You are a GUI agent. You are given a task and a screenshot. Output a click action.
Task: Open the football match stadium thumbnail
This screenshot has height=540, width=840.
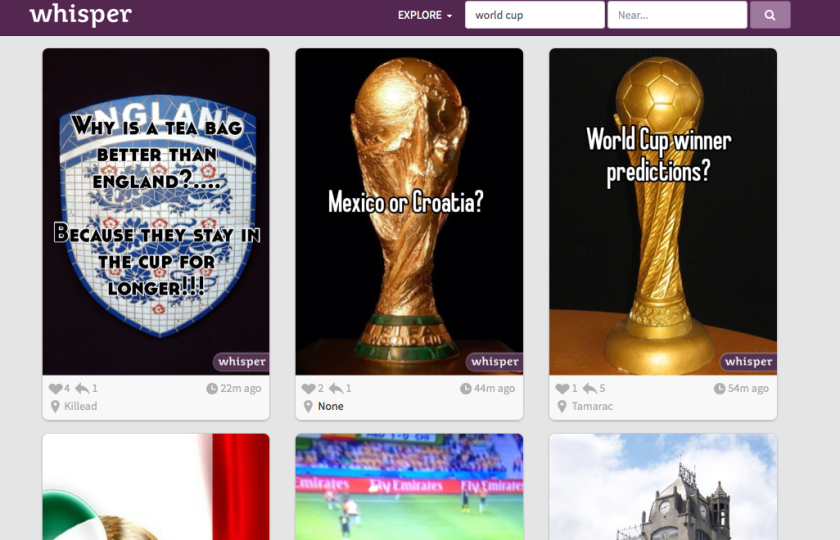click(x=409, y=487)
